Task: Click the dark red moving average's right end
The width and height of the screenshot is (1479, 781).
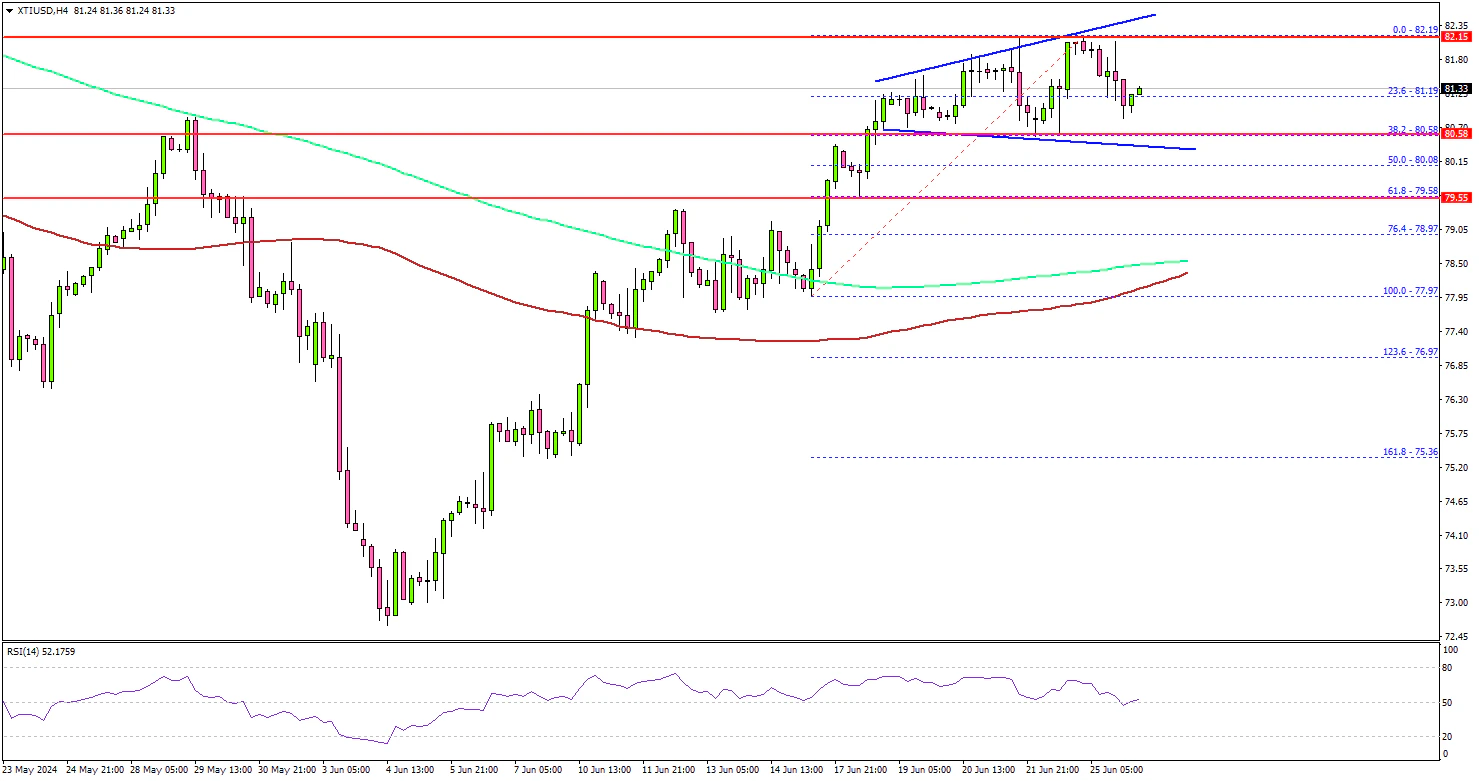Action: coord(1183,273)
